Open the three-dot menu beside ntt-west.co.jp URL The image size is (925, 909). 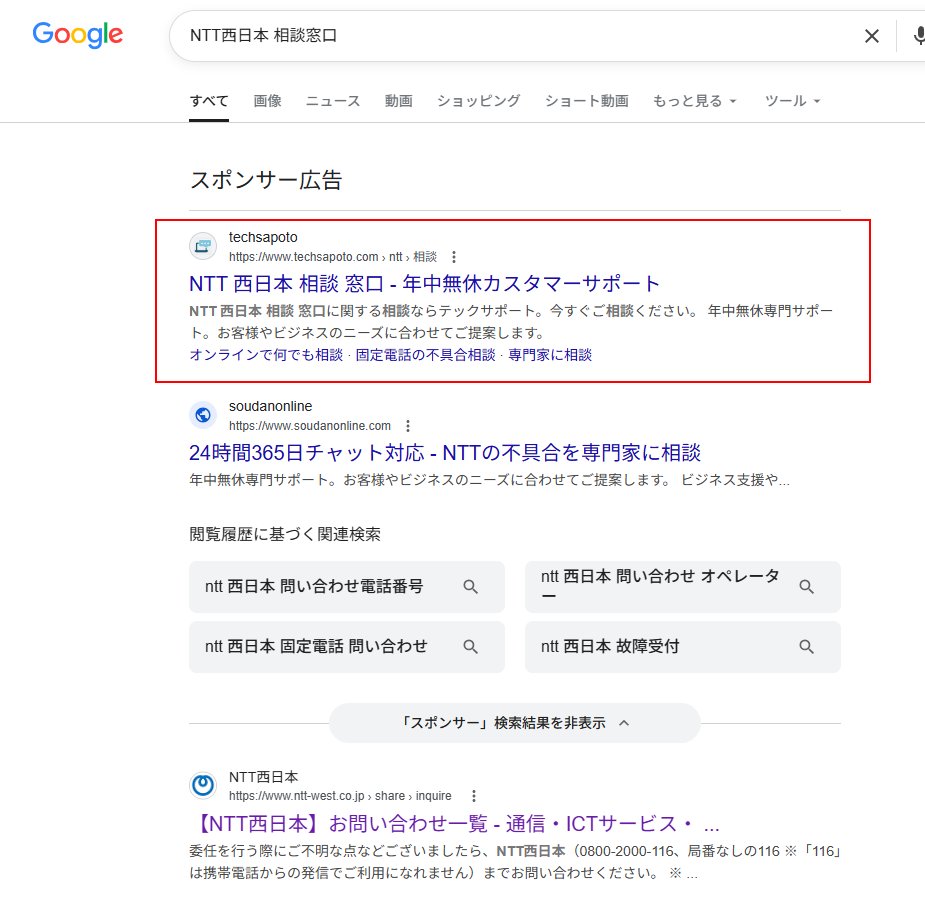pos(474,796)
